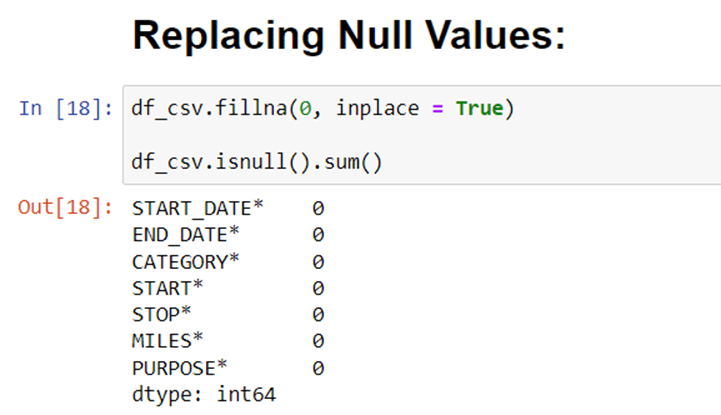
Task: Click the green zero argument in fillna
Action: pos(305,109)
